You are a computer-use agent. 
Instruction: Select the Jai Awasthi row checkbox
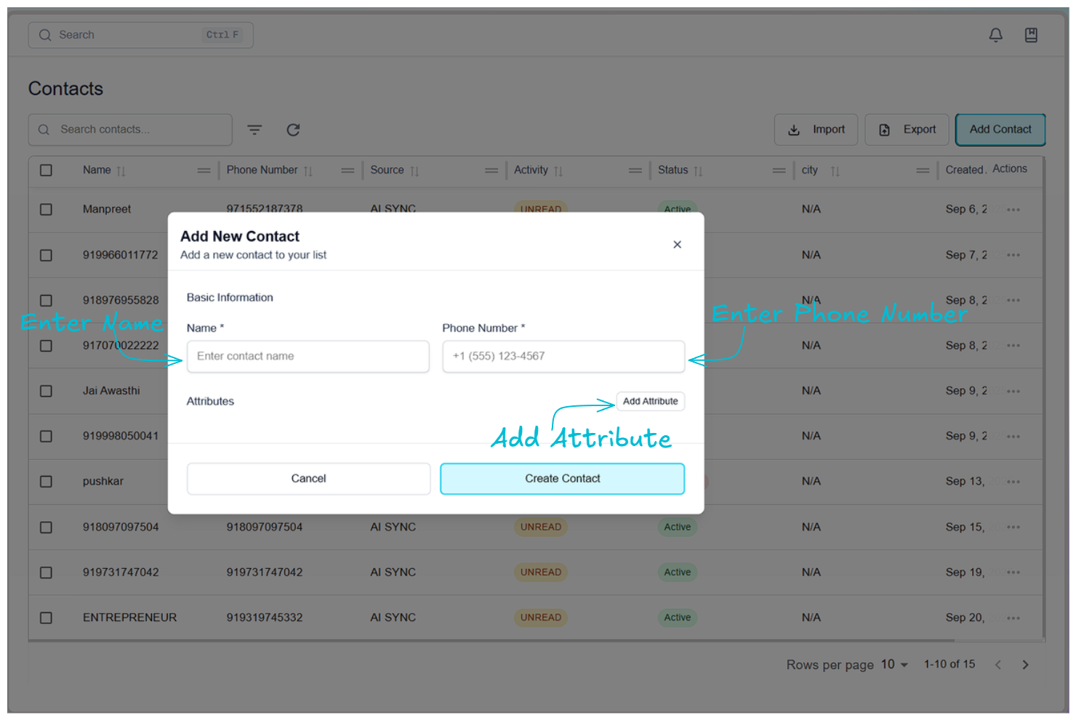tap(46, 391)
